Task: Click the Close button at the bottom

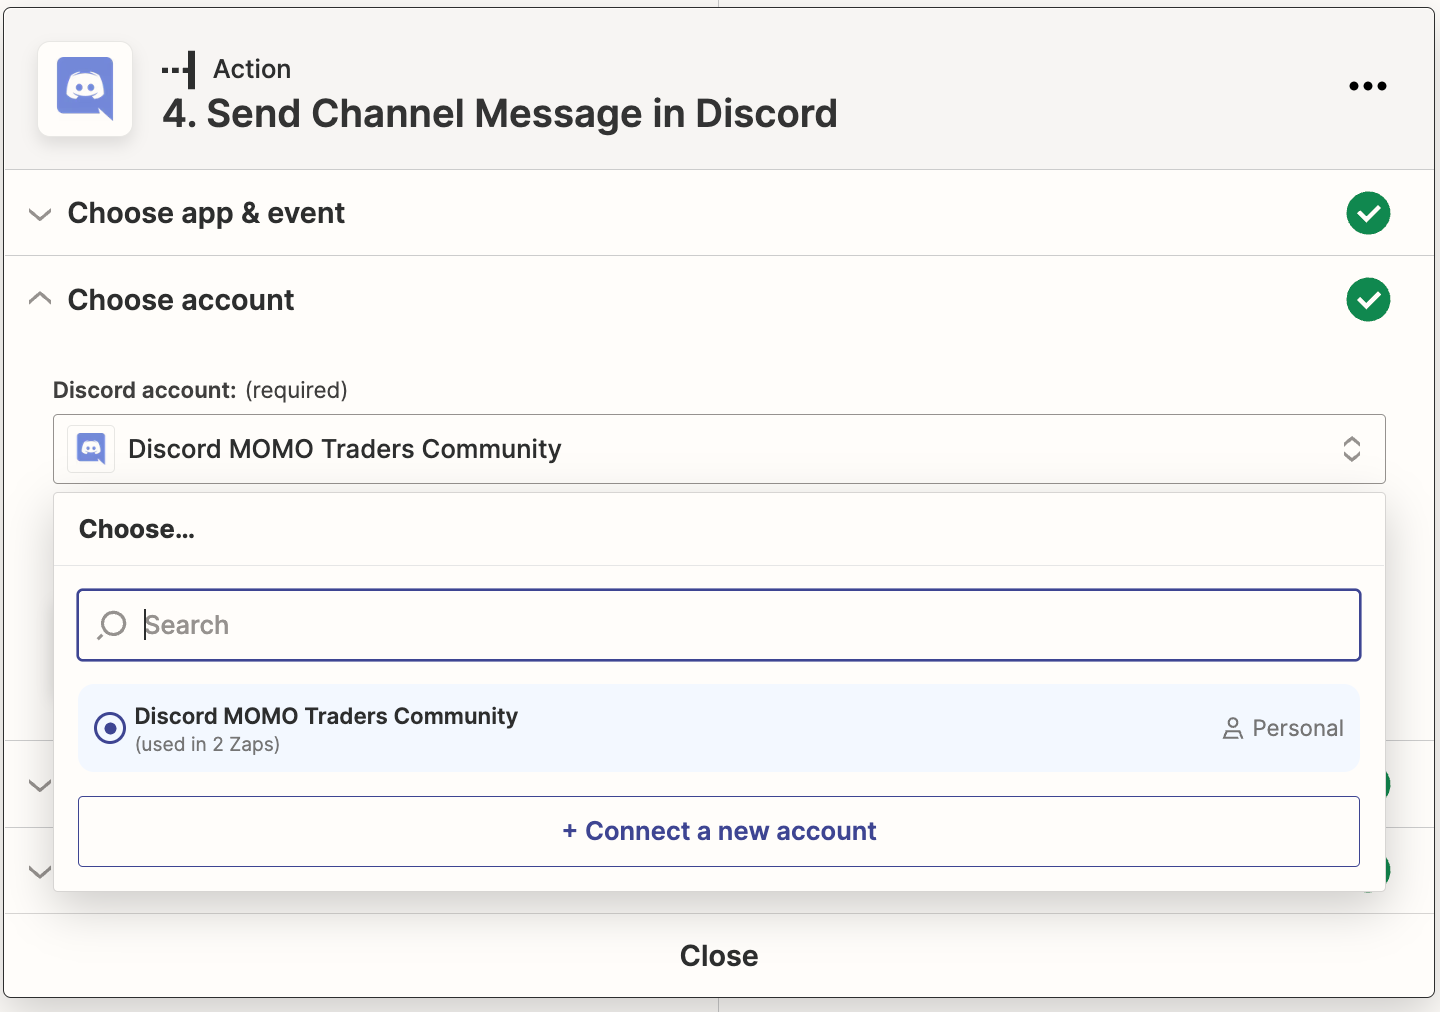Action: (x=719, y=956)
